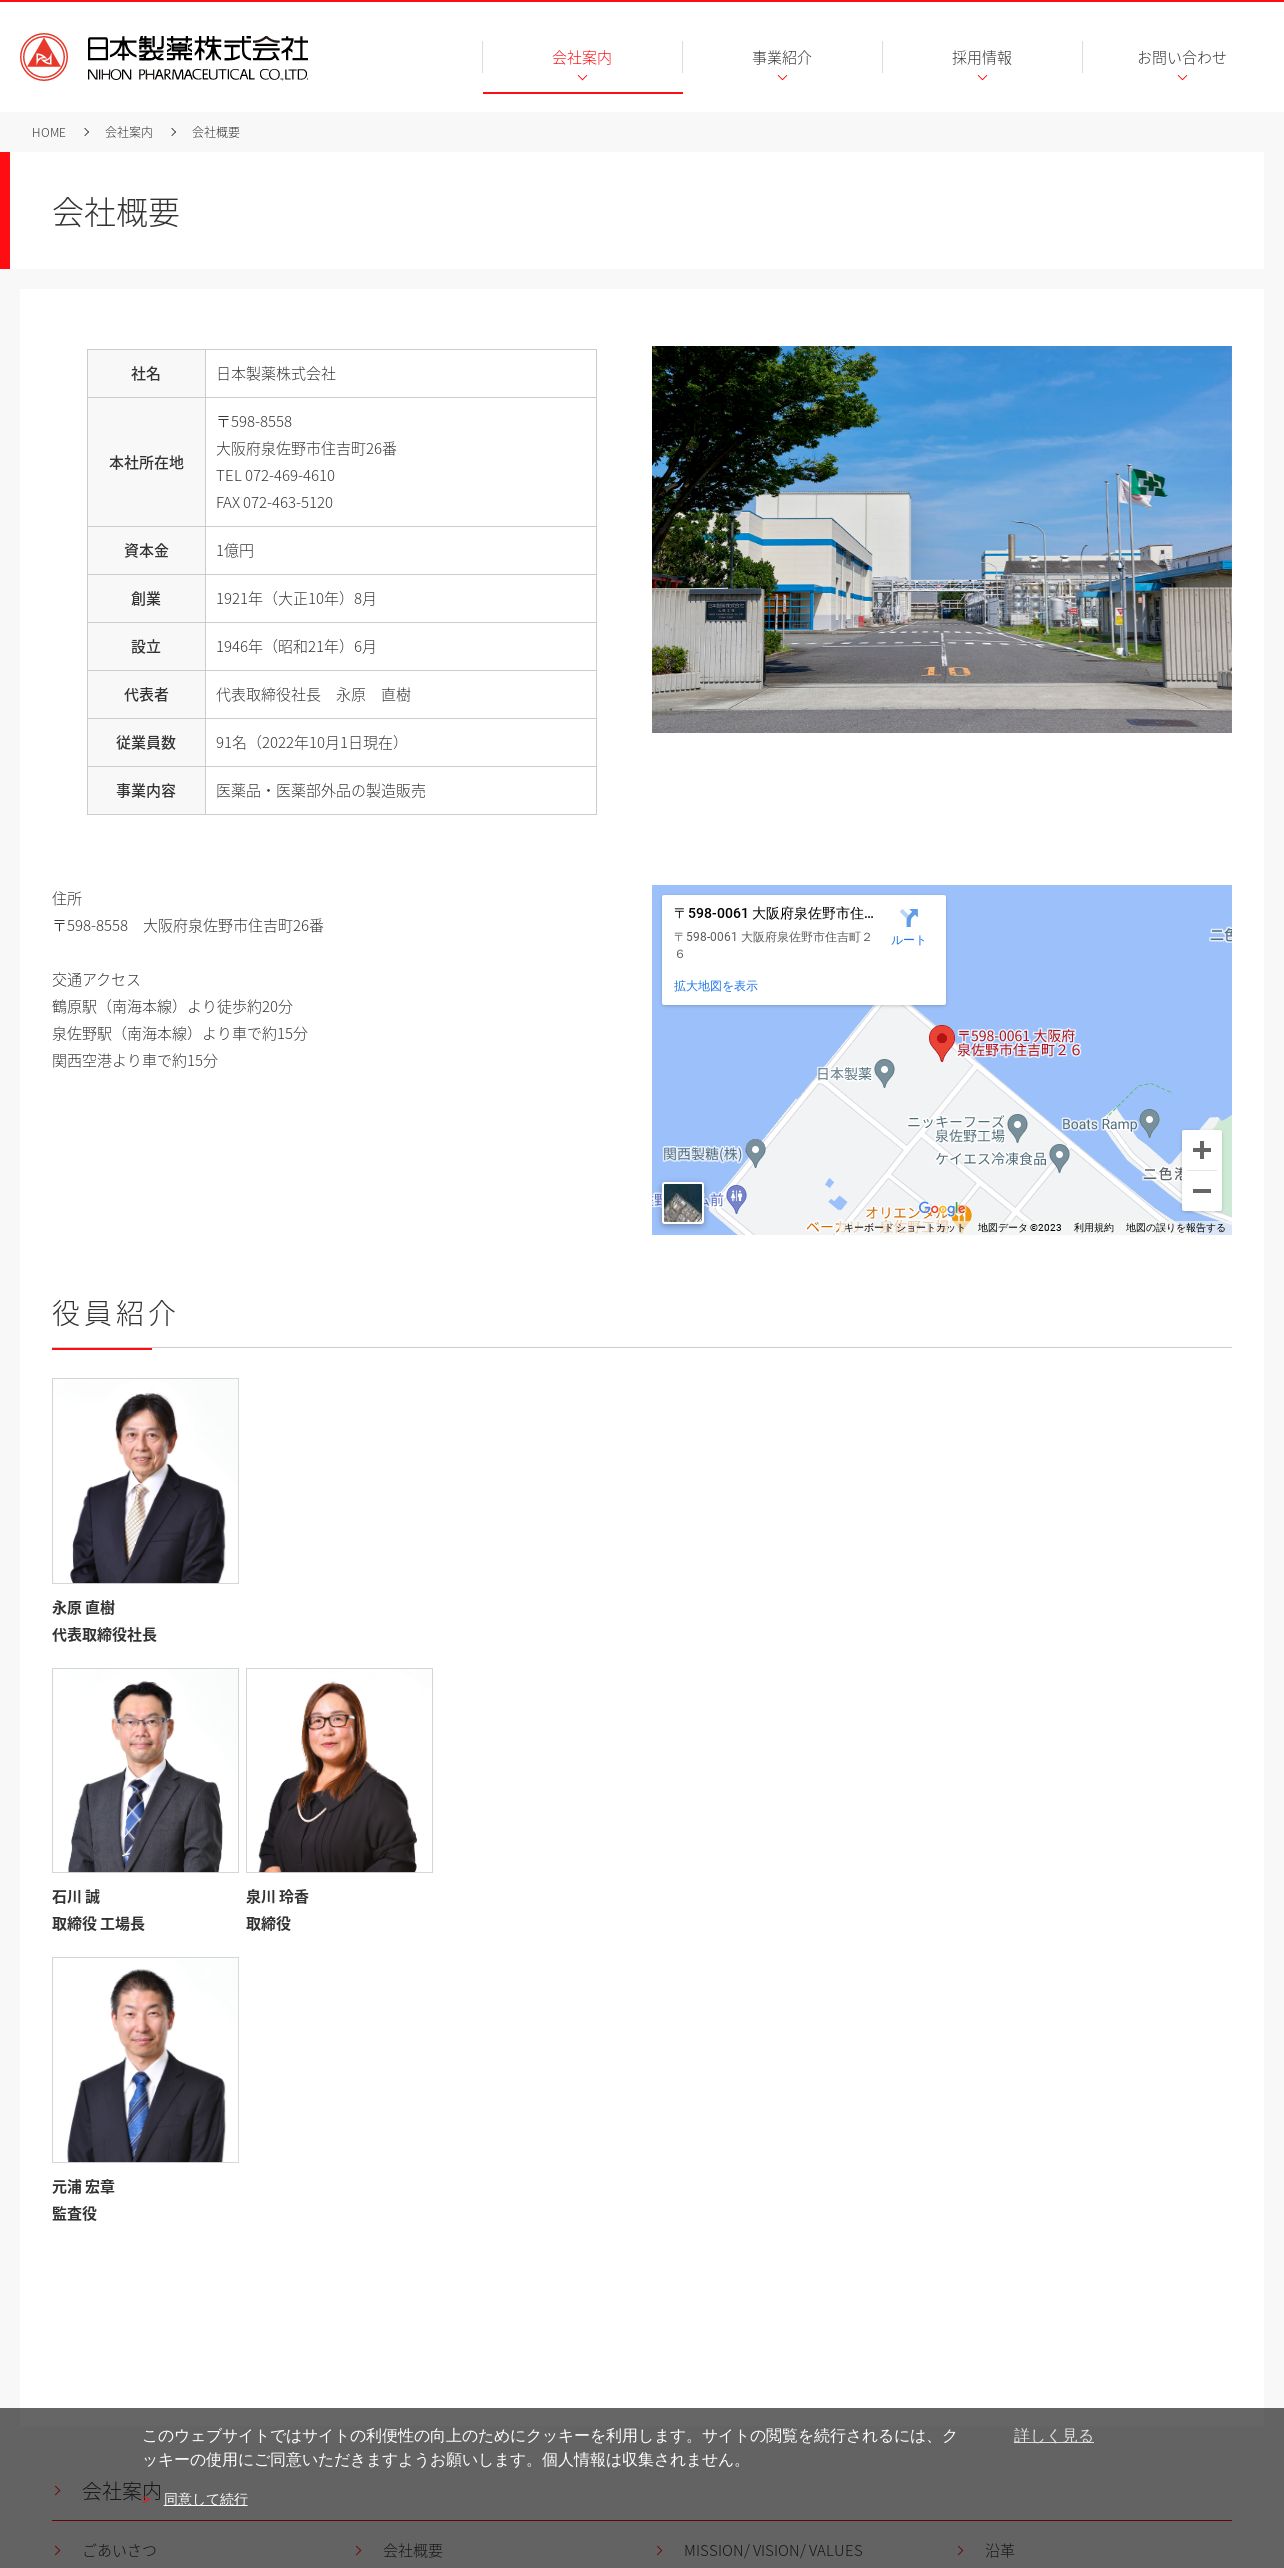Open 拡大地図を表示 link on the map

coord(716,986)
